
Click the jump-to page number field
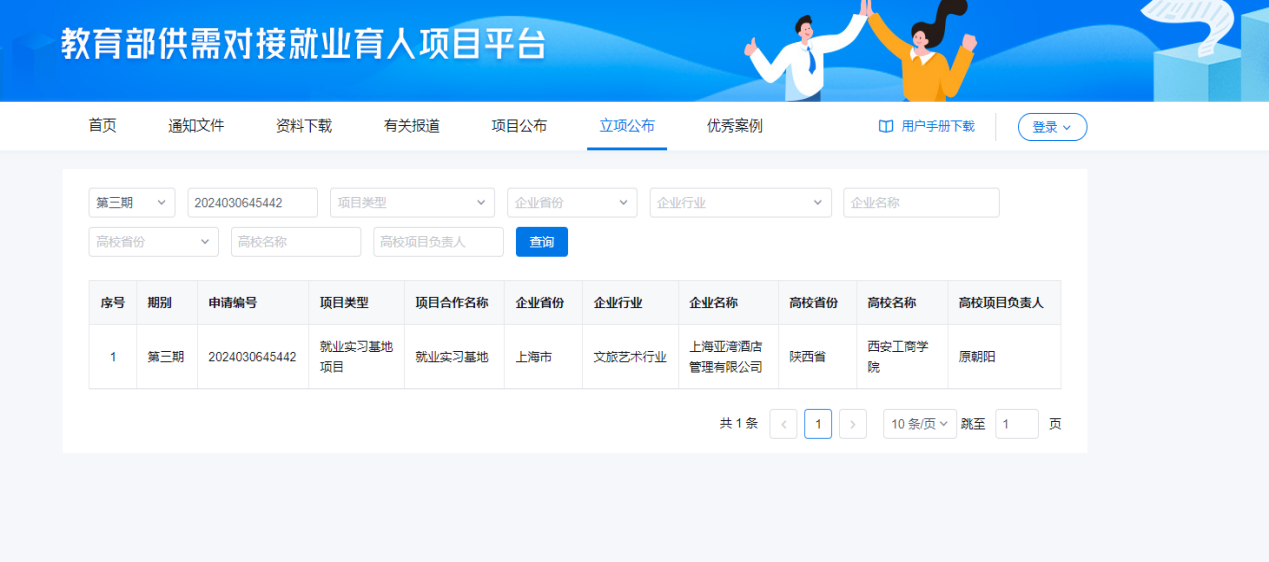click(1016, 424)
